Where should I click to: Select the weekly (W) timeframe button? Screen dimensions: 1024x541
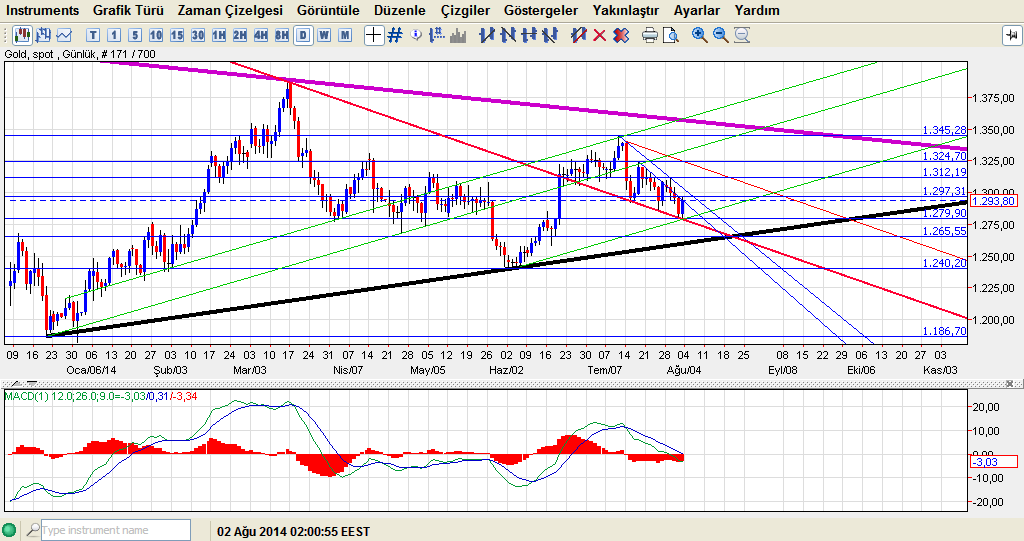pos(324,35)
